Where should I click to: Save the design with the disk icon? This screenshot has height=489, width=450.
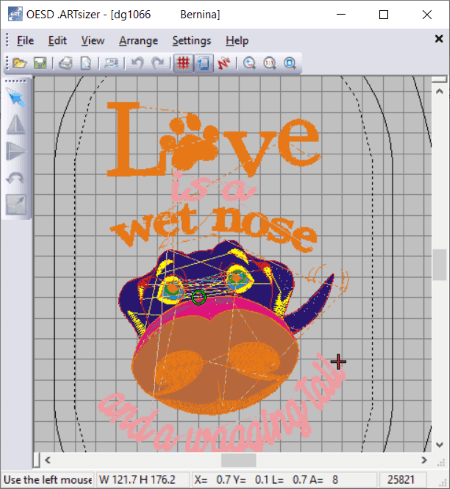pyautogui.click(x=40, y=63)
